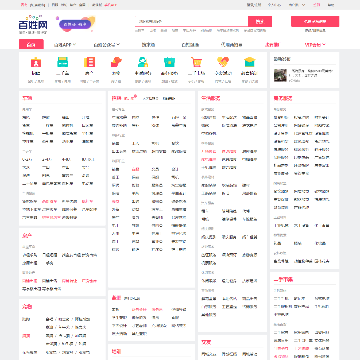Screen dimensions: 360x360
Task: Open the red-orange overlapping shapes category icon
Action: [116, 62]
